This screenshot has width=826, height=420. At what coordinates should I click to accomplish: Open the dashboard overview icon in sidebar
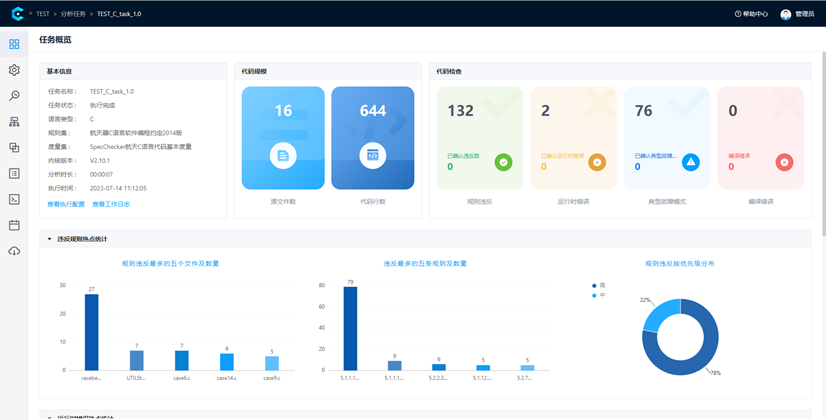[14, 45]
